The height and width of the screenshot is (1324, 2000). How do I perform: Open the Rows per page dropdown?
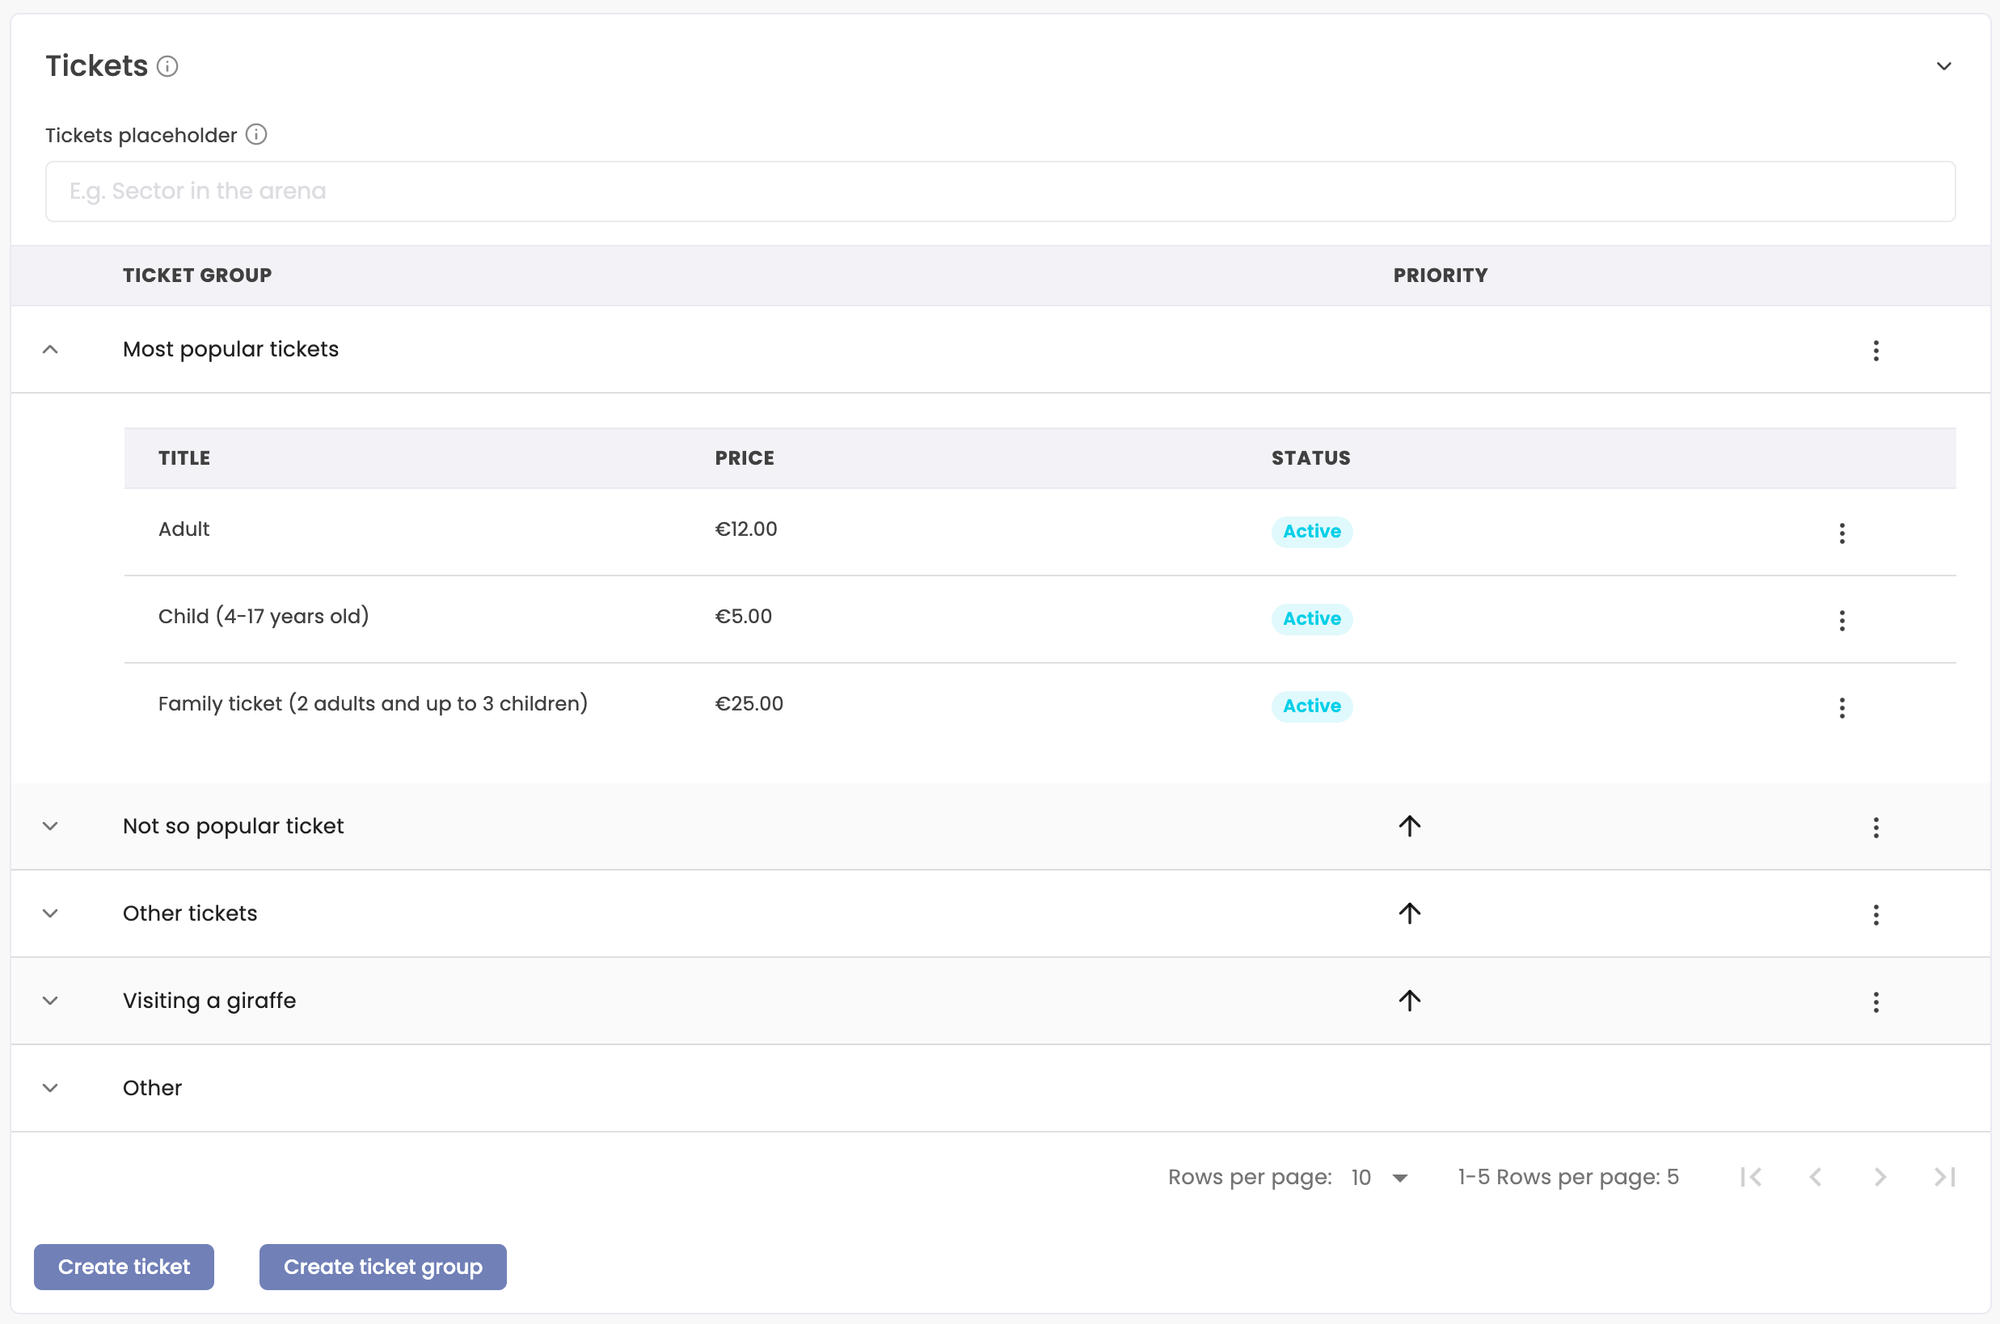(x=1380, y=1177)
